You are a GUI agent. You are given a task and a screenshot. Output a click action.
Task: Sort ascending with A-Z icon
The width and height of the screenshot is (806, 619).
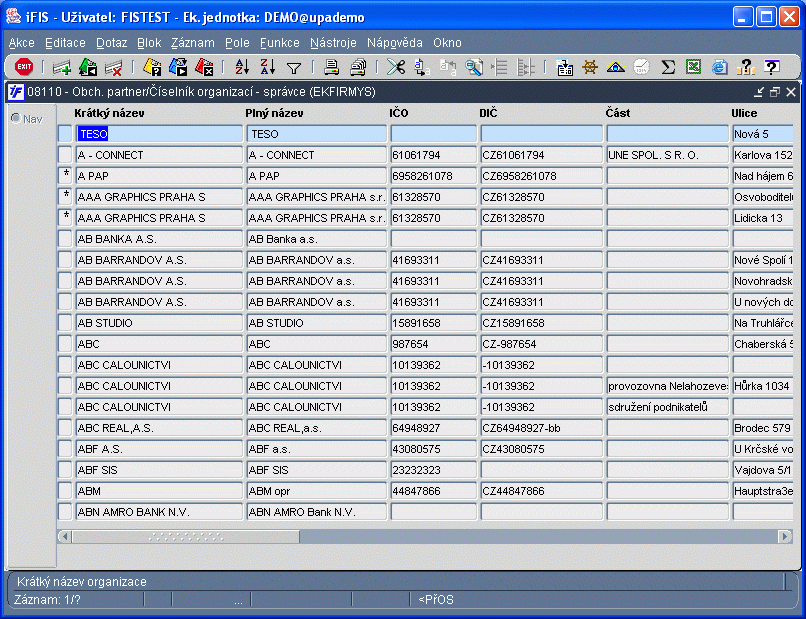coord(242,67)
